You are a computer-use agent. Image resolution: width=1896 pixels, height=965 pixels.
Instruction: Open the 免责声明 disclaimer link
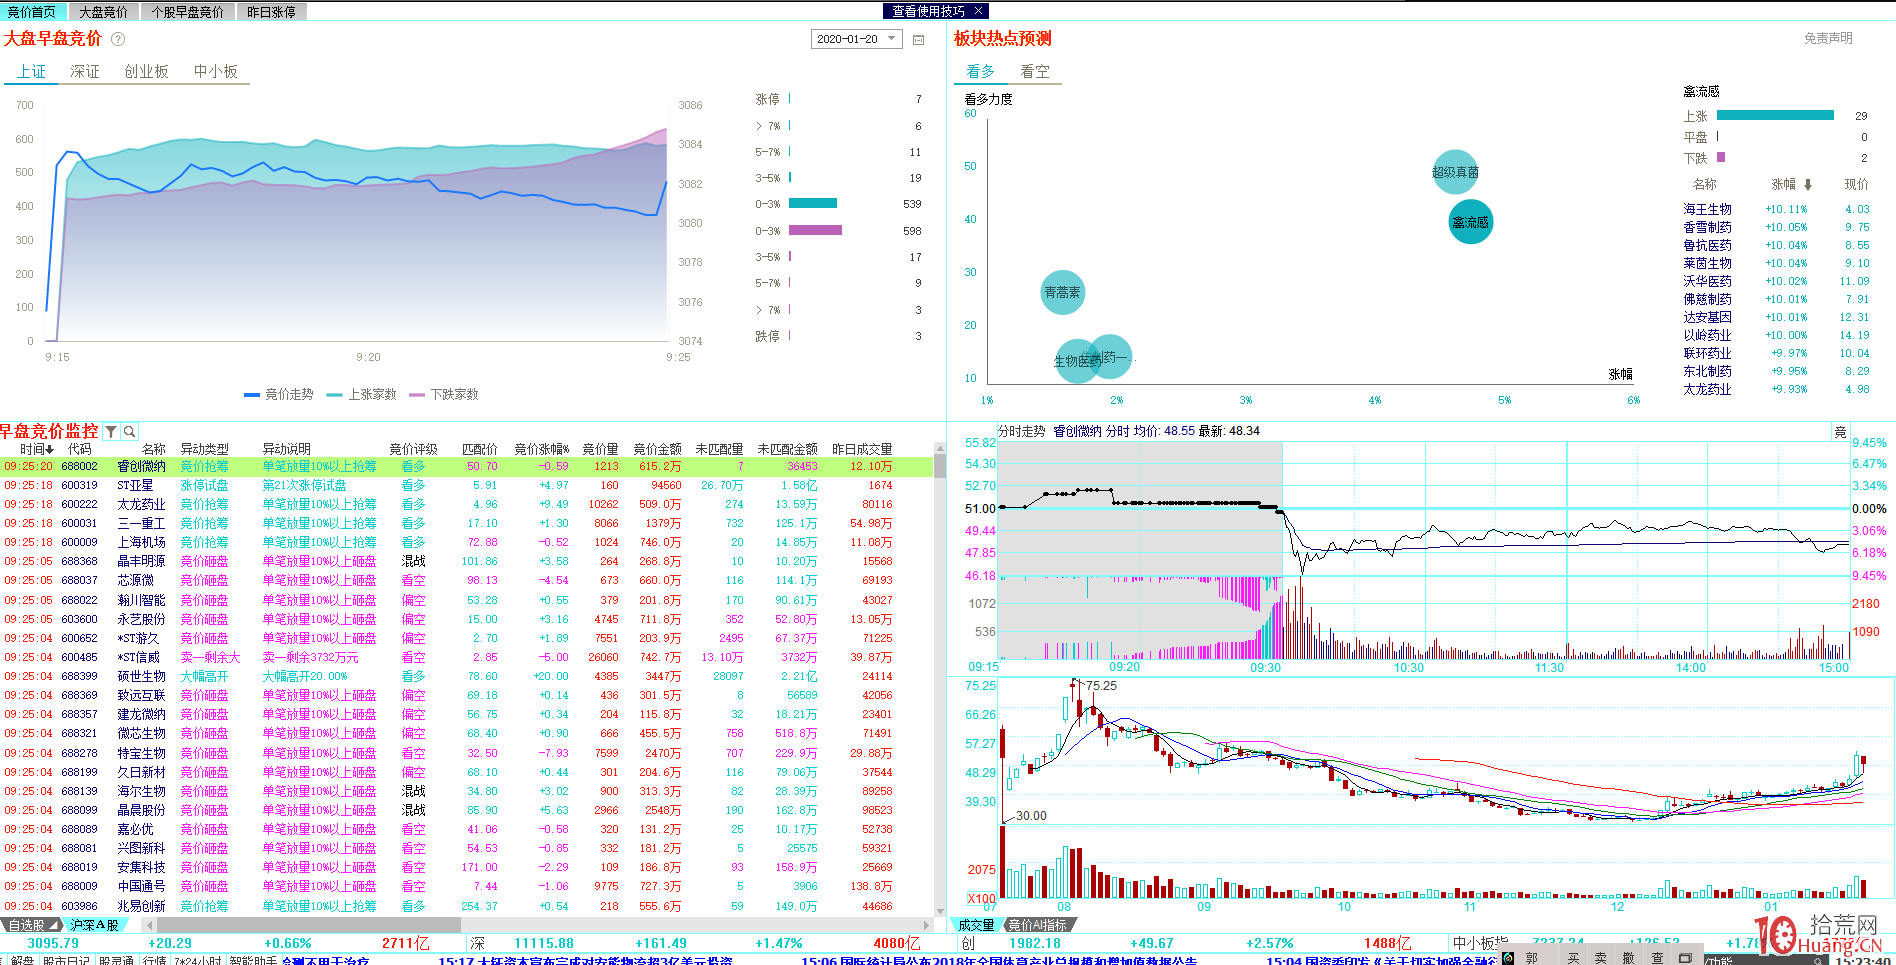(x=1828, y=38)
